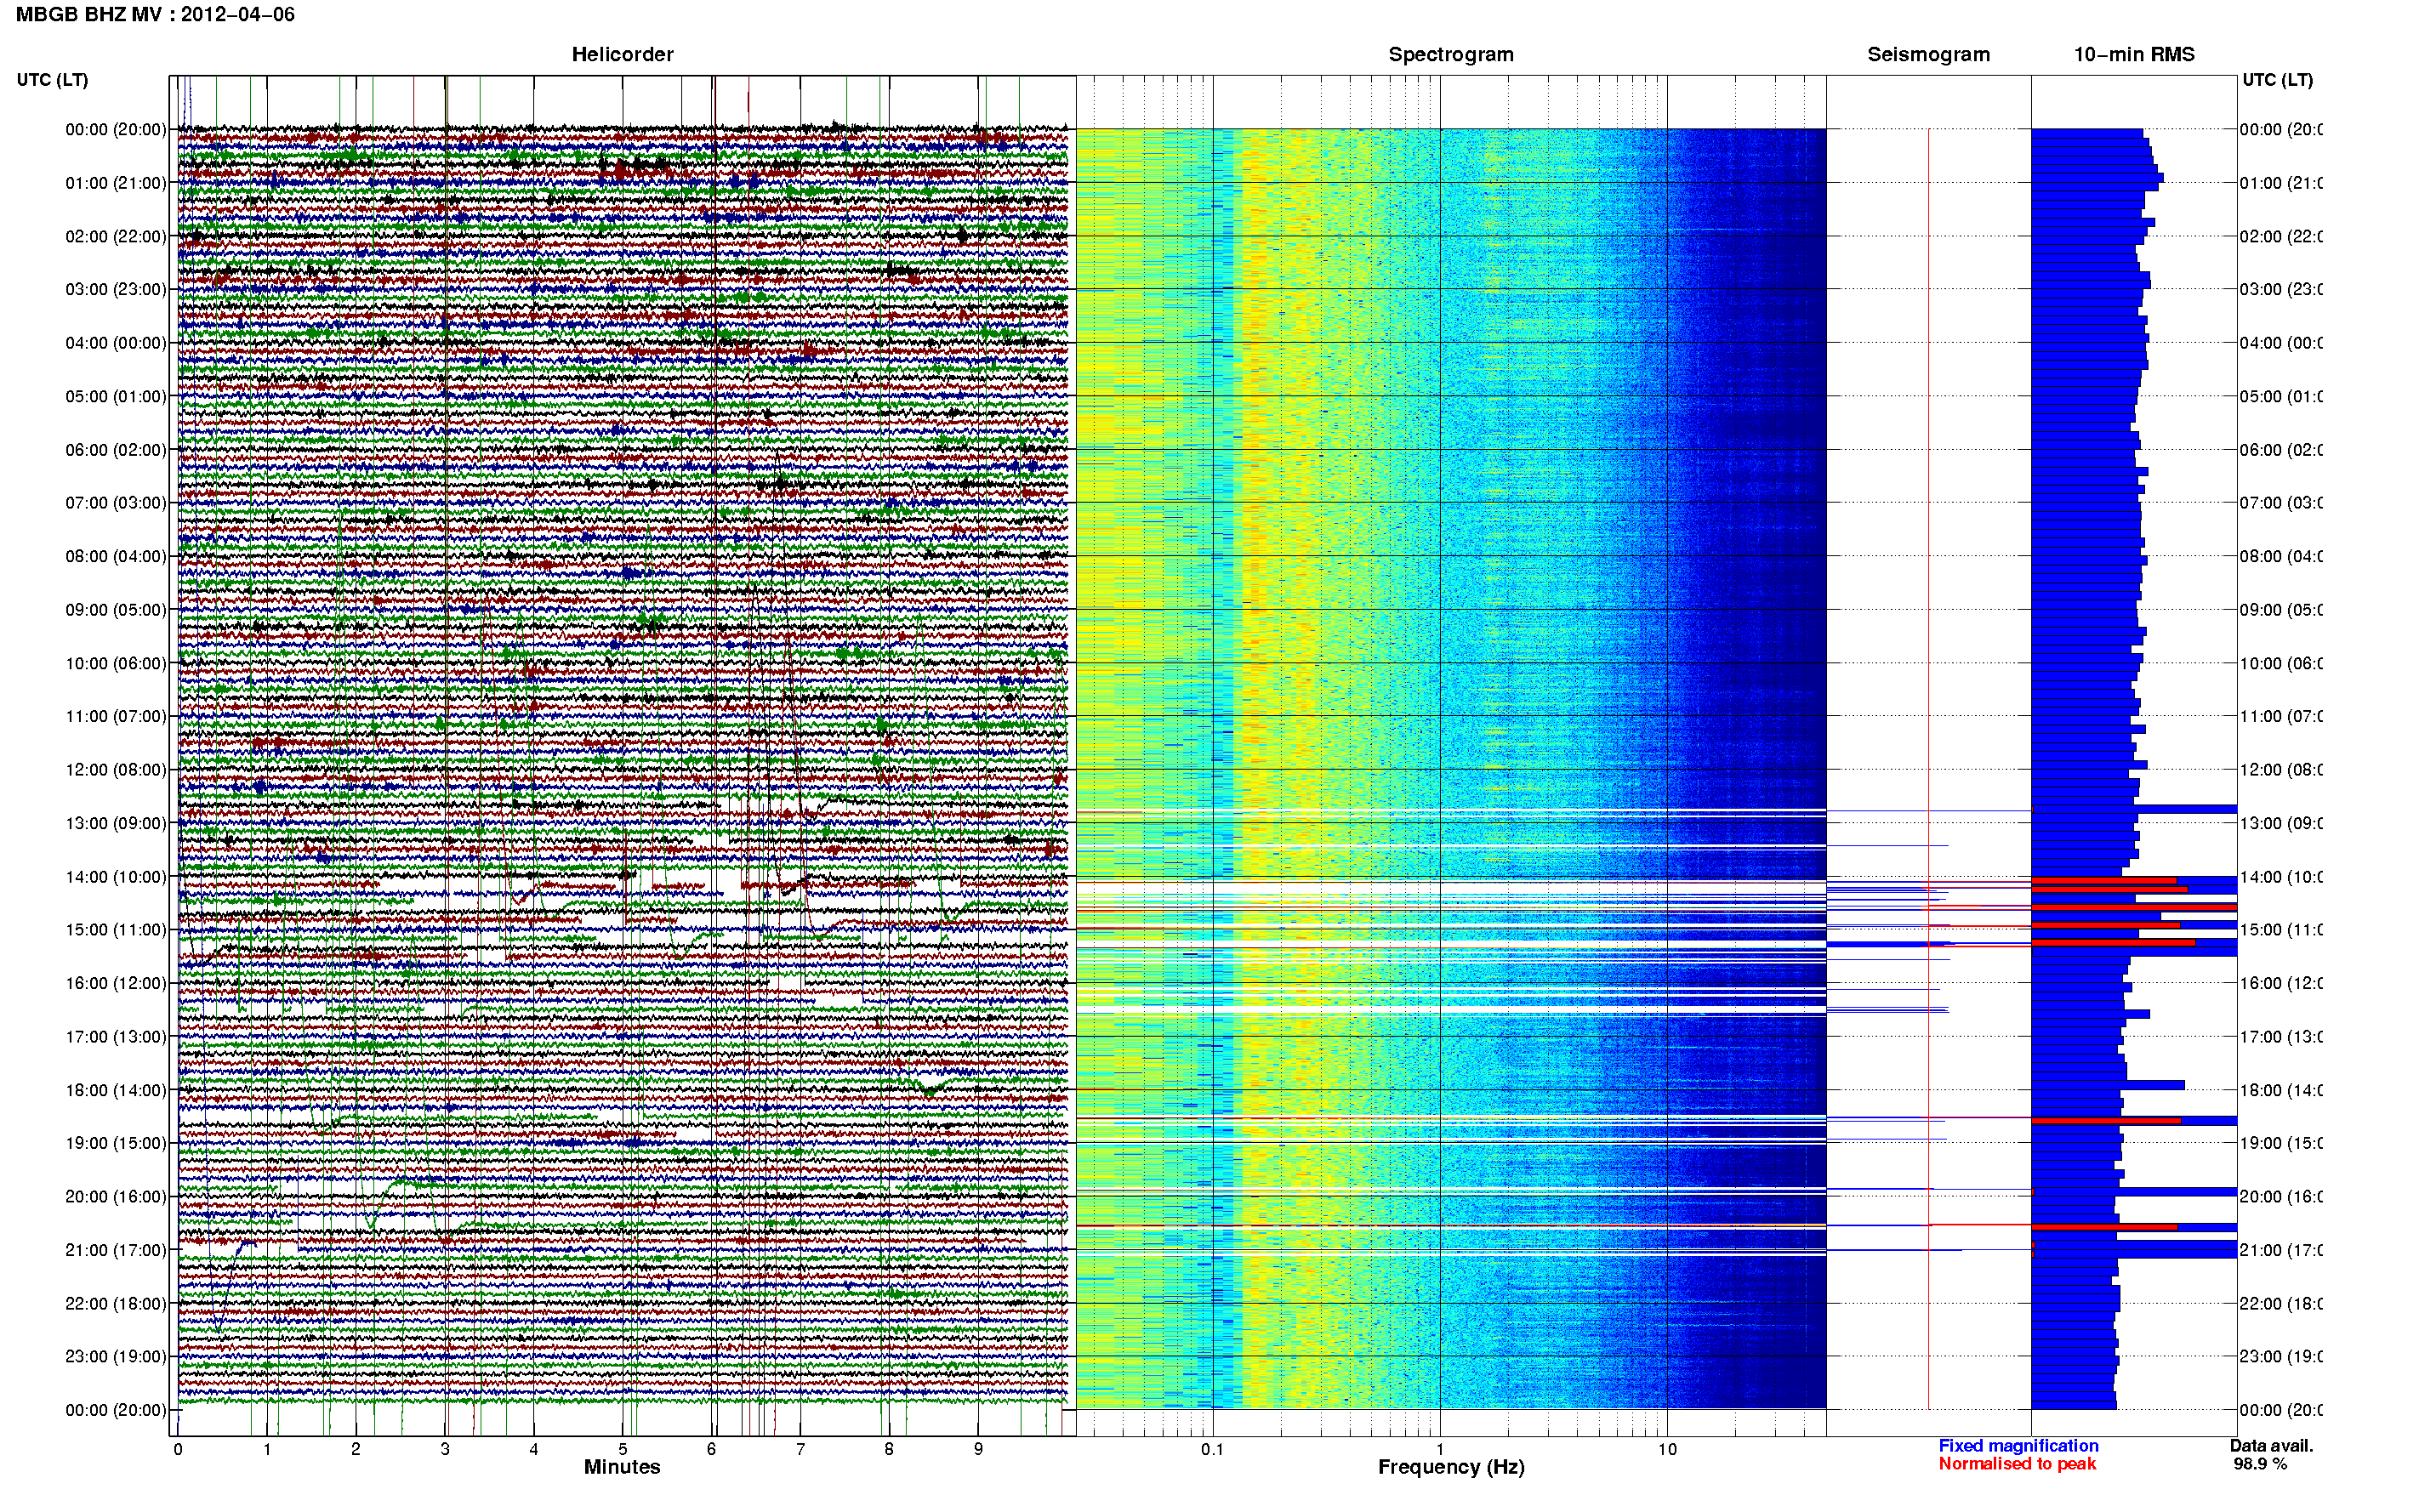The width and height of the screenshot is (2419, 1512).
Task: Click the 02:00 (22:00) label on the left time axis
Action: (x=116, y=237)
